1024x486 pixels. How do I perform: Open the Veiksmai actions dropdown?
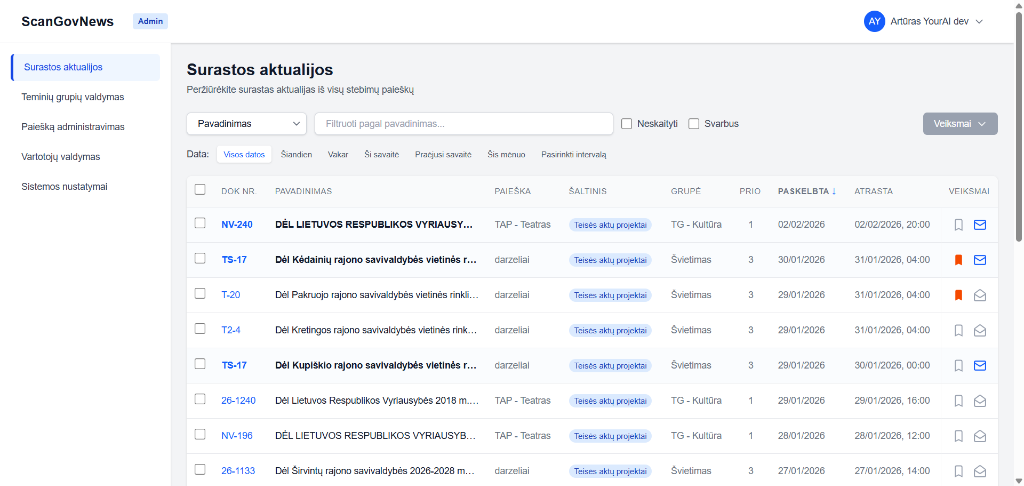[x=960, y=123]
